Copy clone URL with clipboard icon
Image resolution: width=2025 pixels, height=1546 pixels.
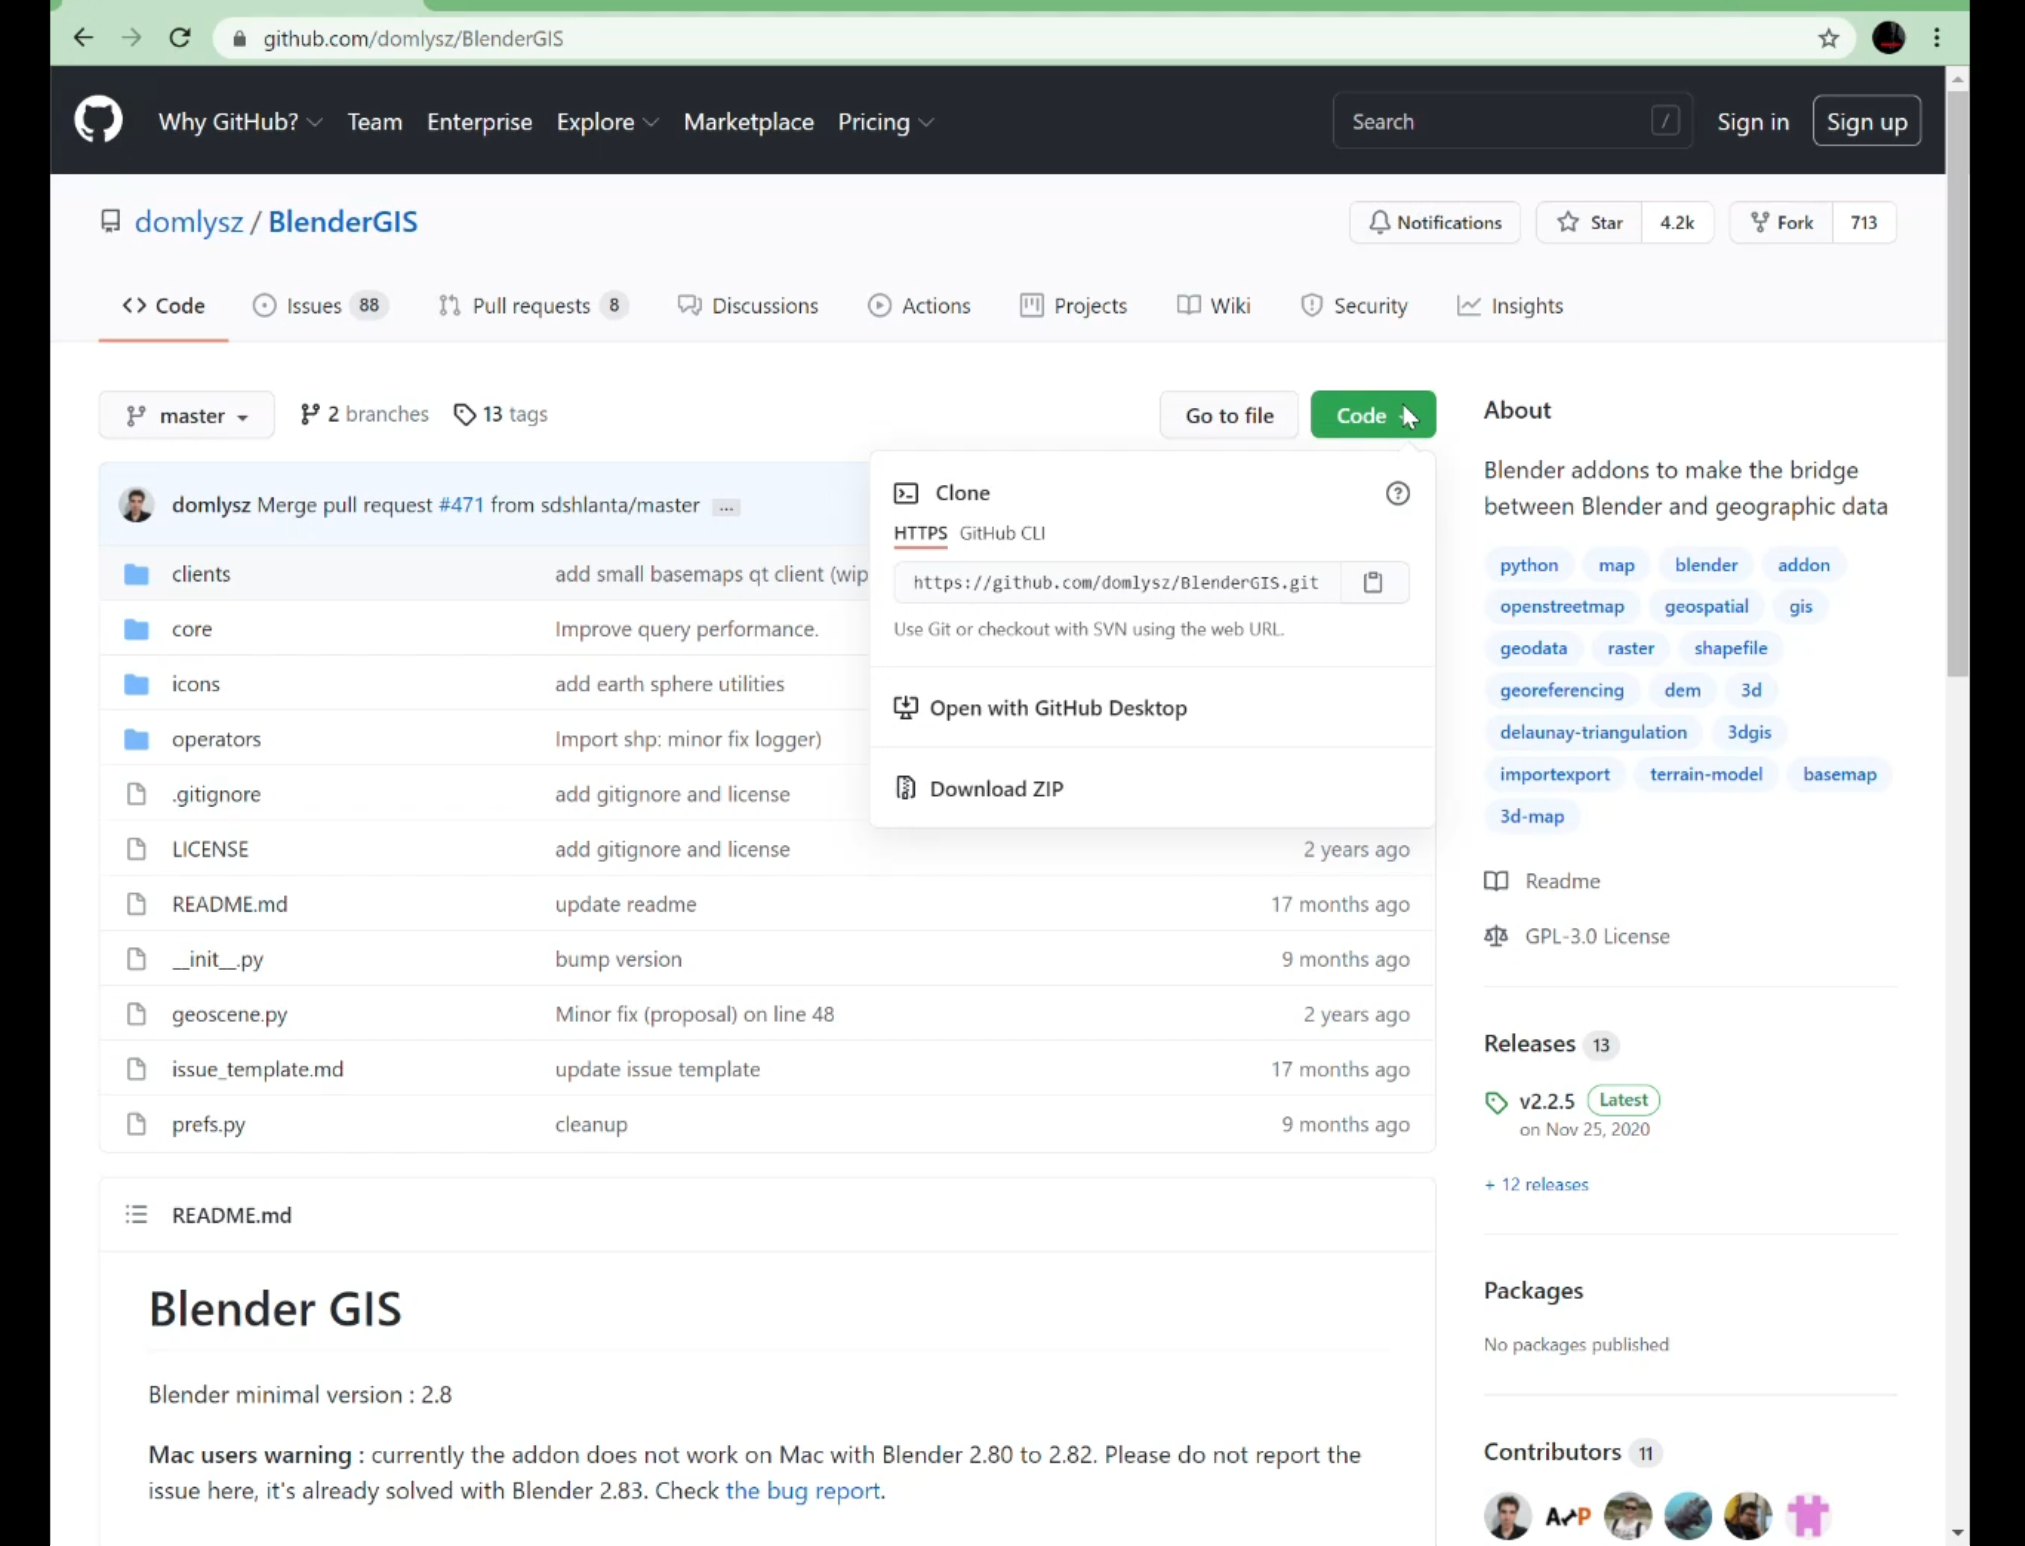[1373, 582]
